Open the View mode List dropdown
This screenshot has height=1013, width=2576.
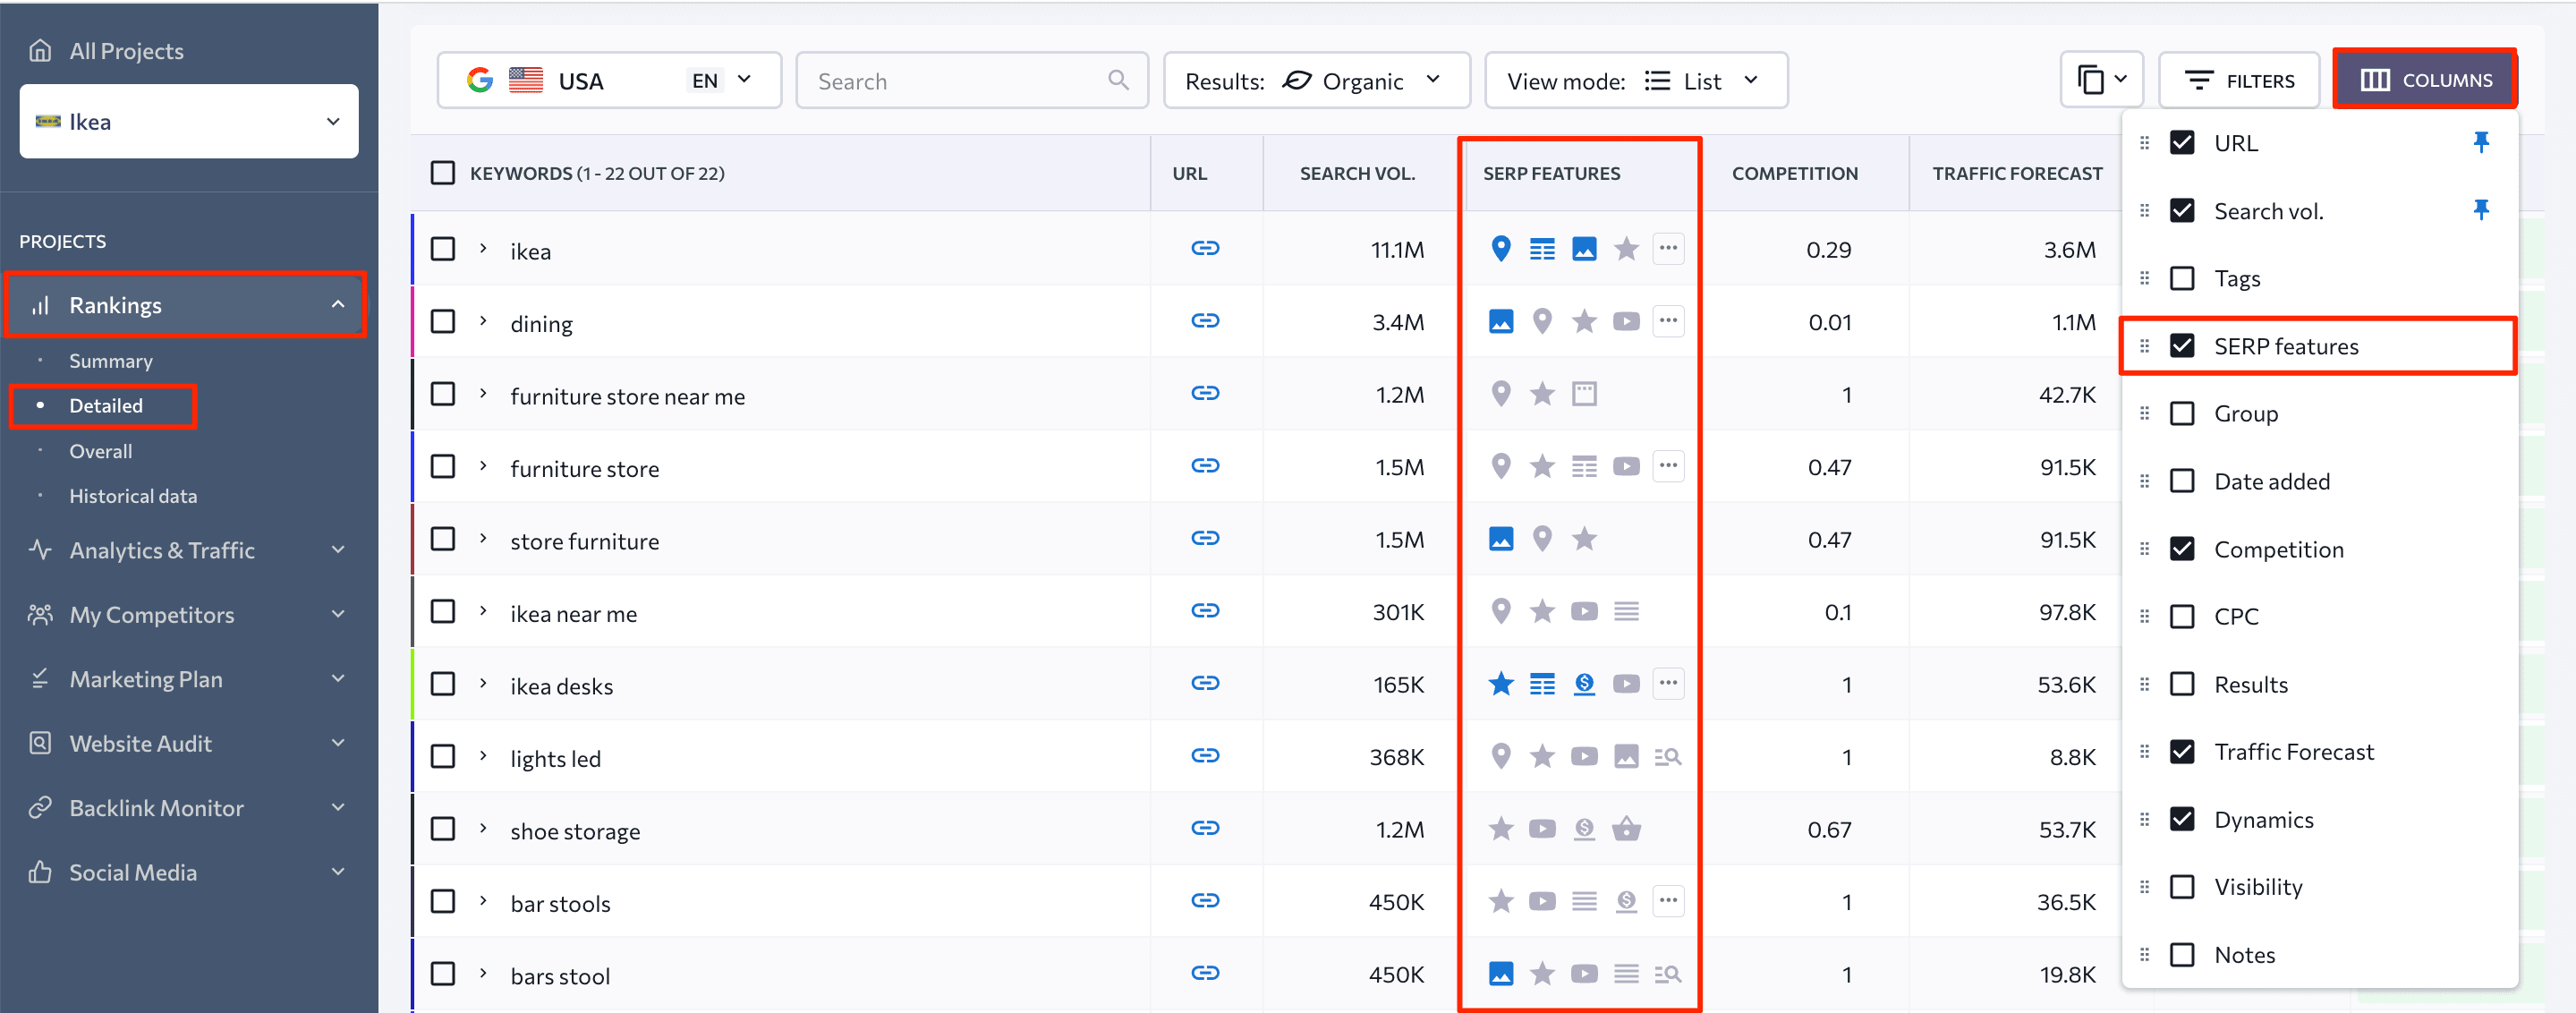pos(1636,80)
